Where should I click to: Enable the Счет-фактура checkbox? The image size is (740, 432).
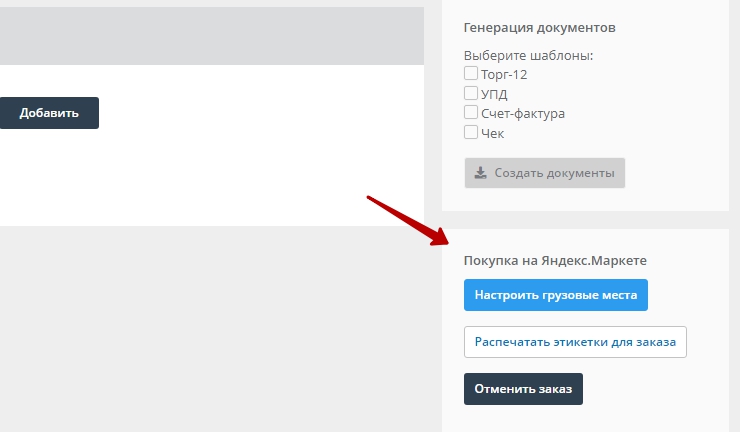(x=471, y=112)
